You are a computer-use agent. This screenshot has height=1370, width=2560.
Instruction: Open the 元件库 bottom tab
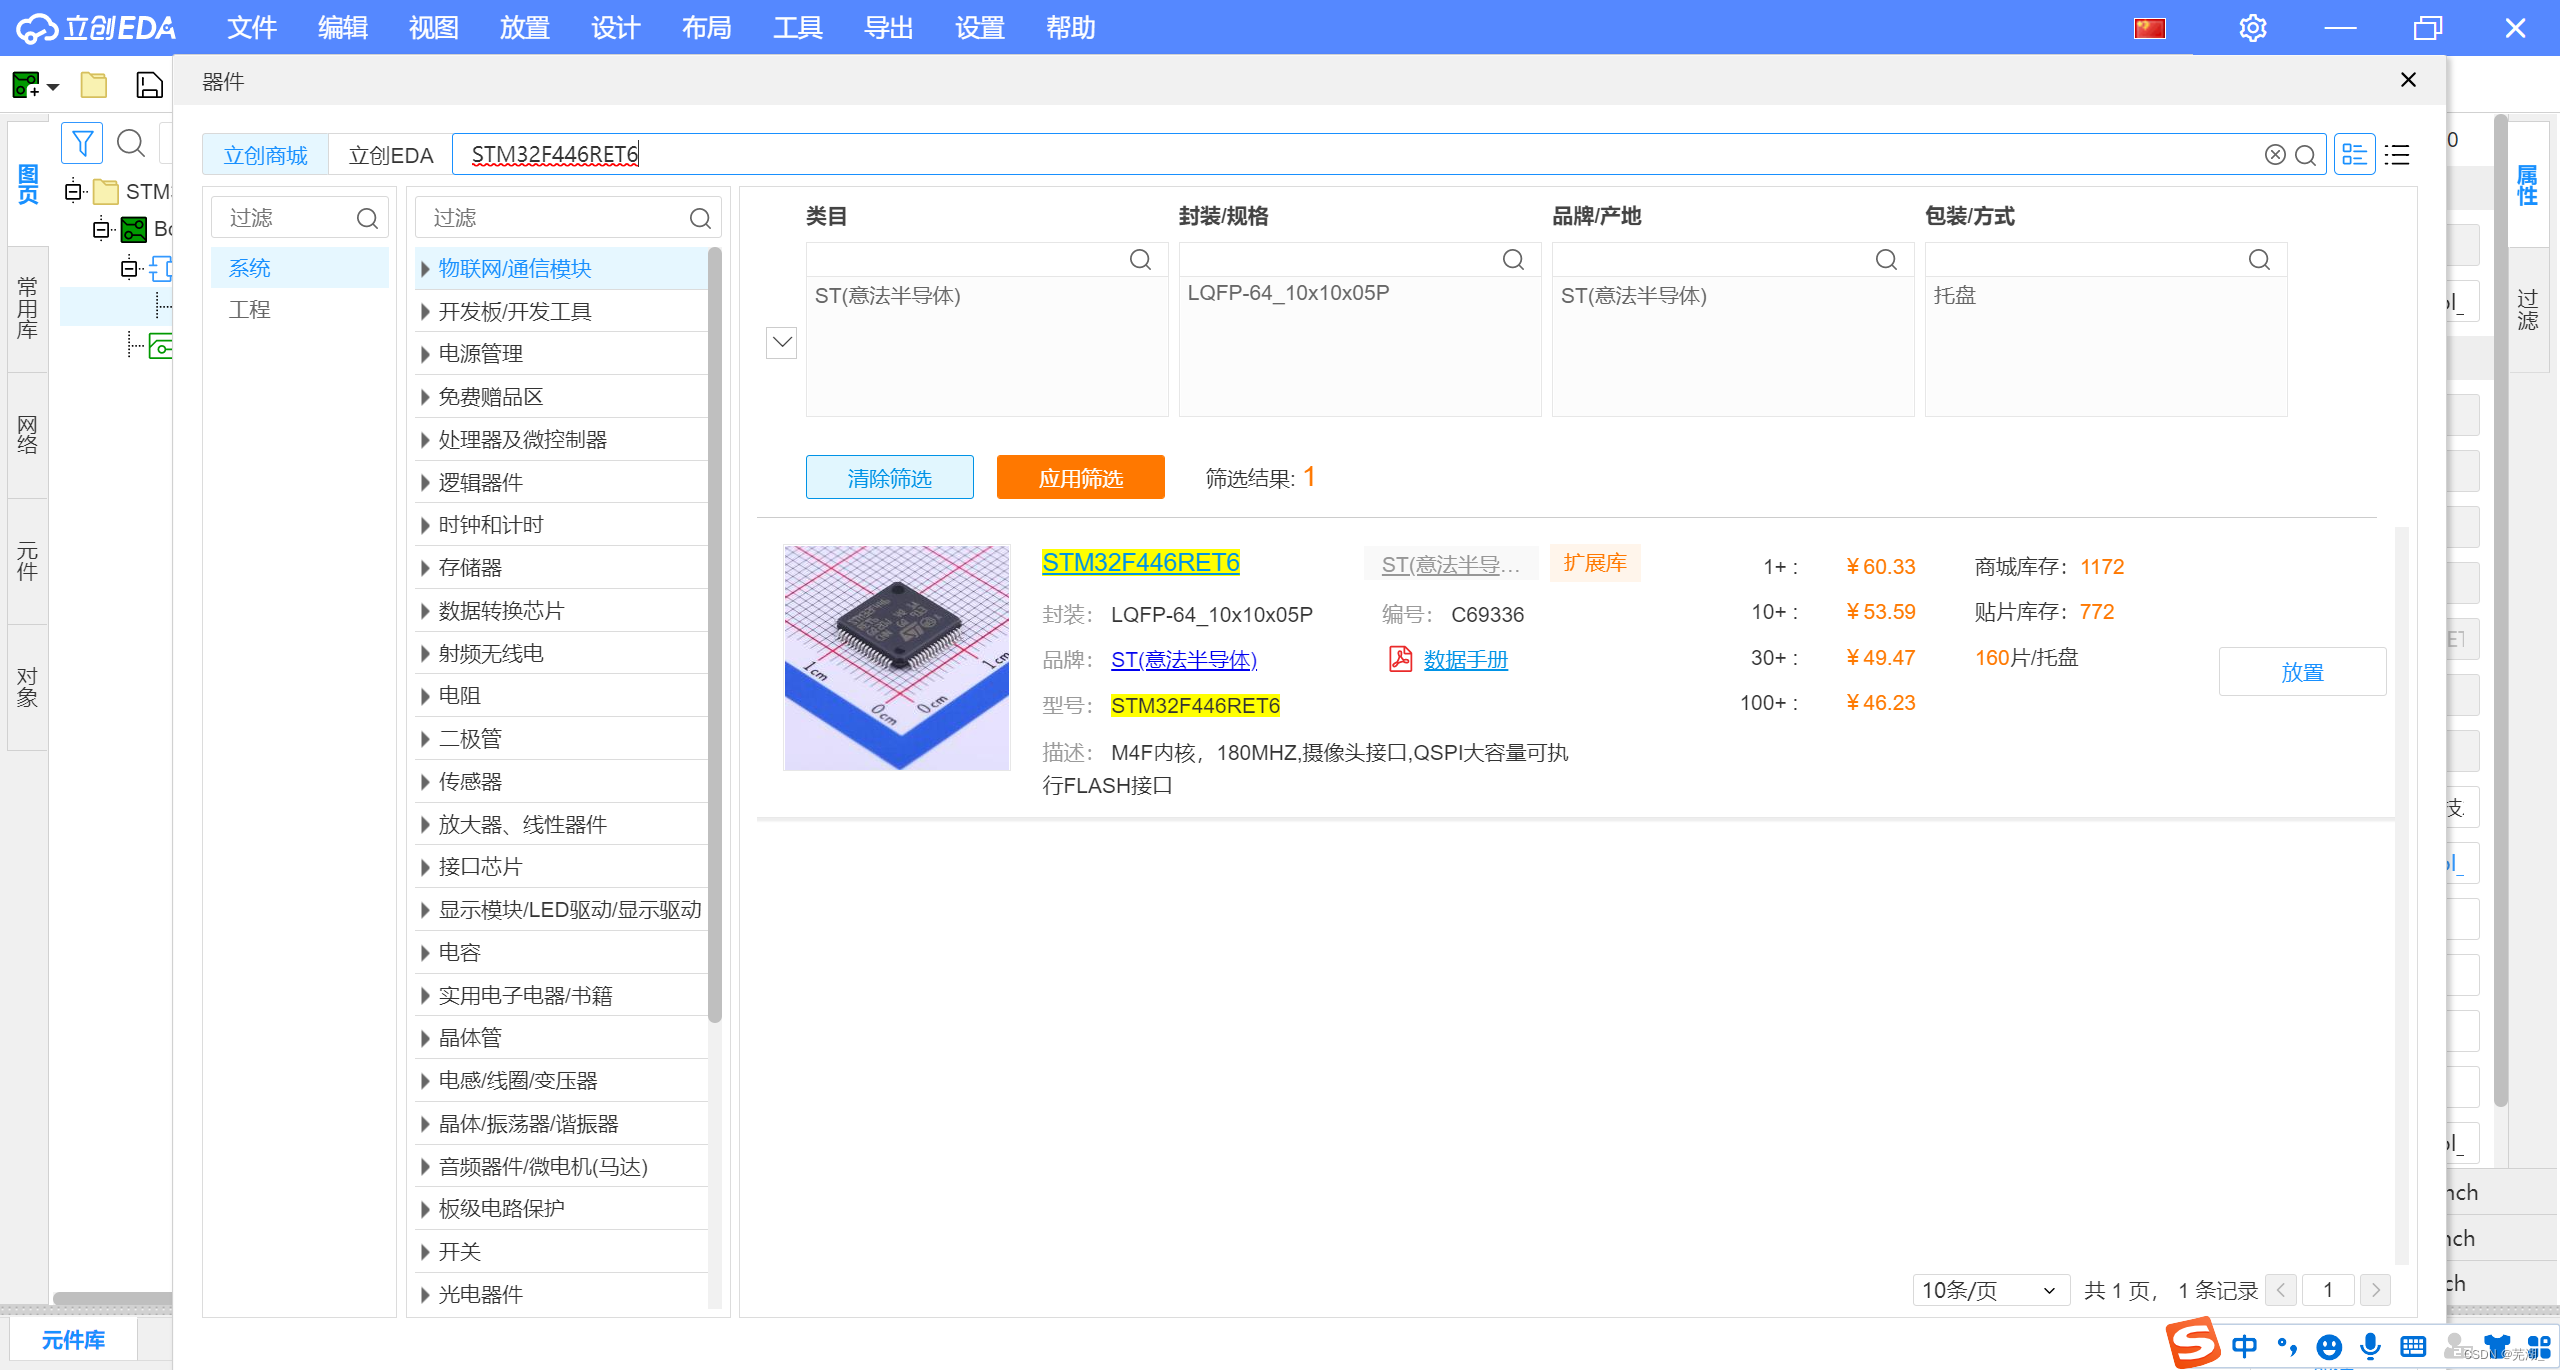click(x=73, y=1339)
